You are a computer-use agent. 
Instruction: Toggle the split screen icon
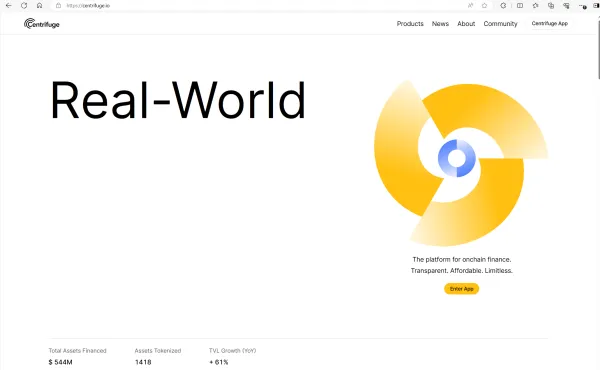[x=520, y=5]
